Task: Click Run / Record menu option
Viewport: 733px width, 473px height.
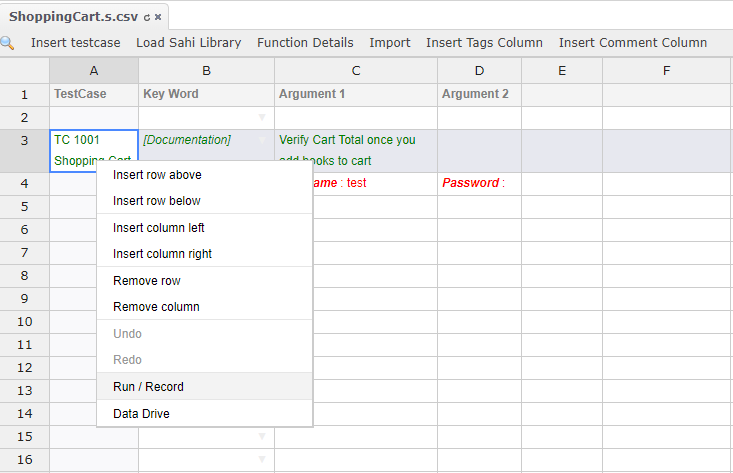Action: [x=148, y=387]
